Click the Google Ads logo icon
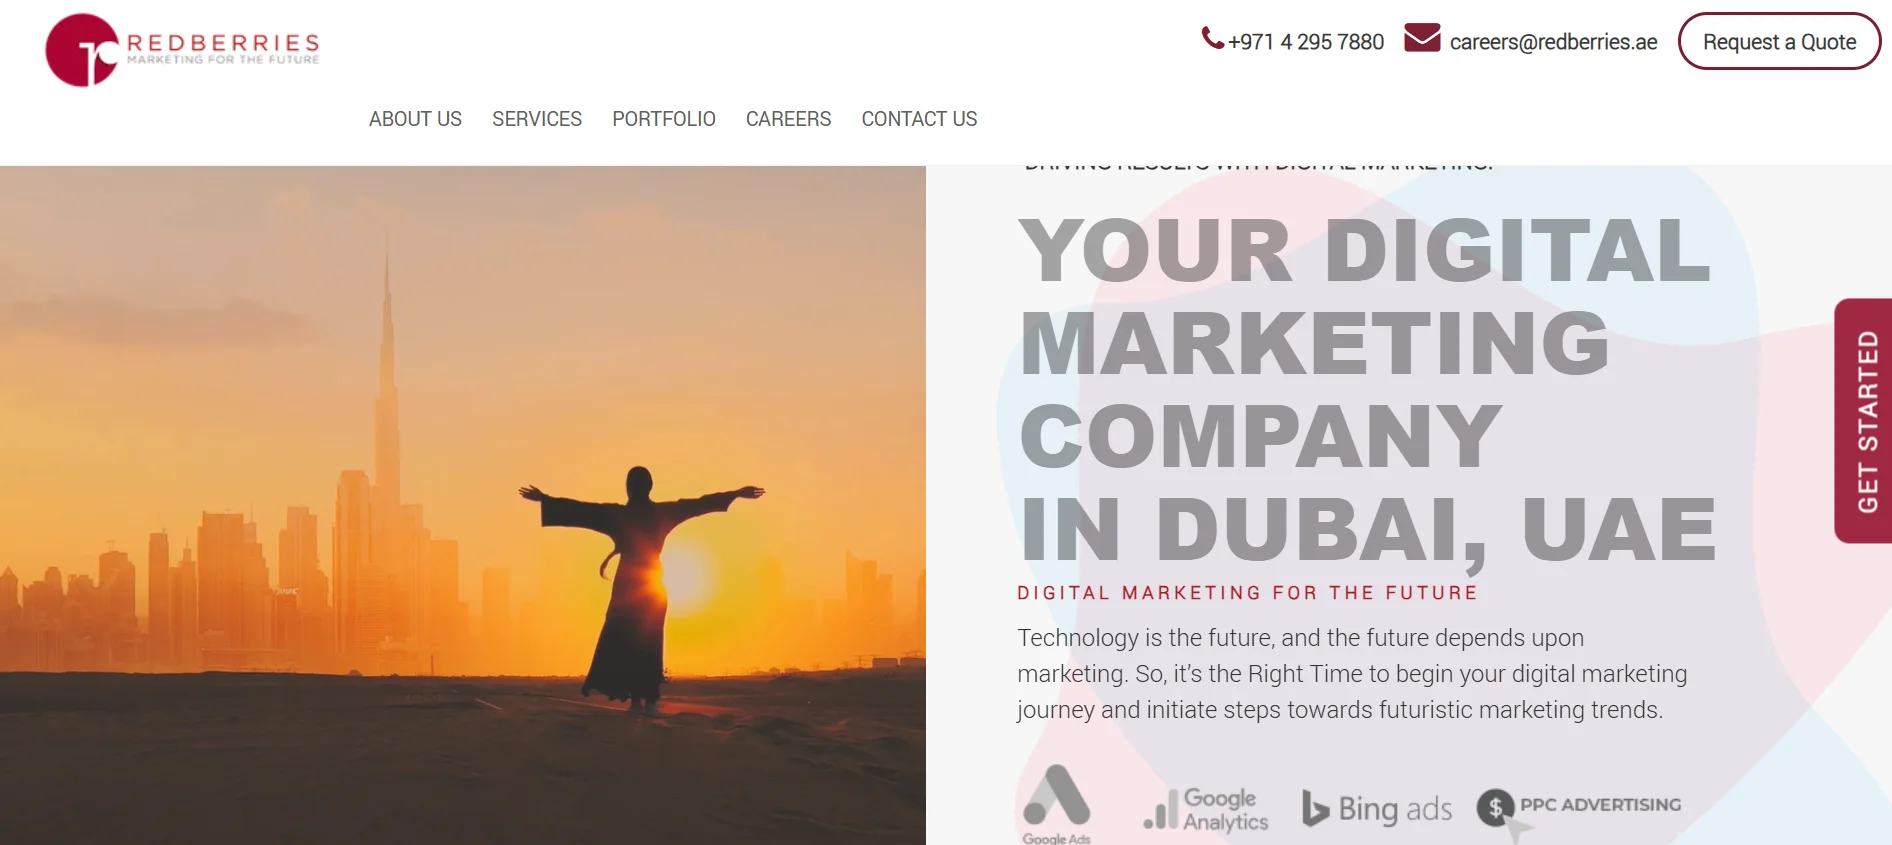 (x=1057, y=796)
